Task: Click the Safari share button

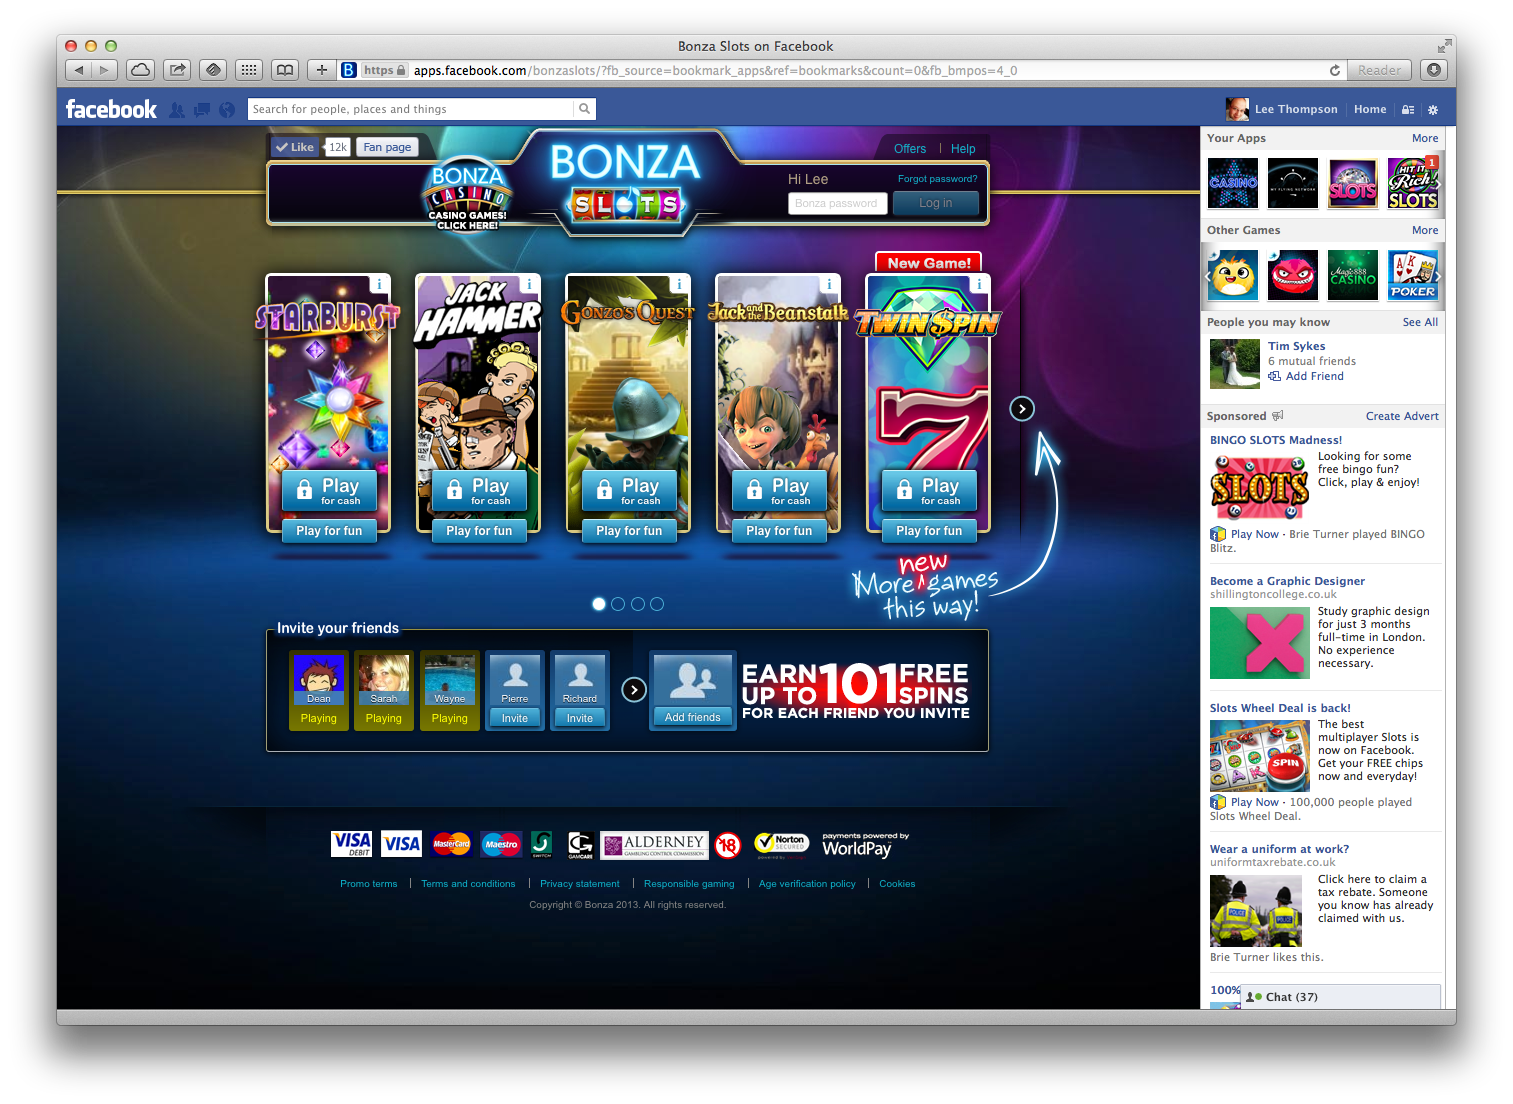Action: (x=177, y=70)
